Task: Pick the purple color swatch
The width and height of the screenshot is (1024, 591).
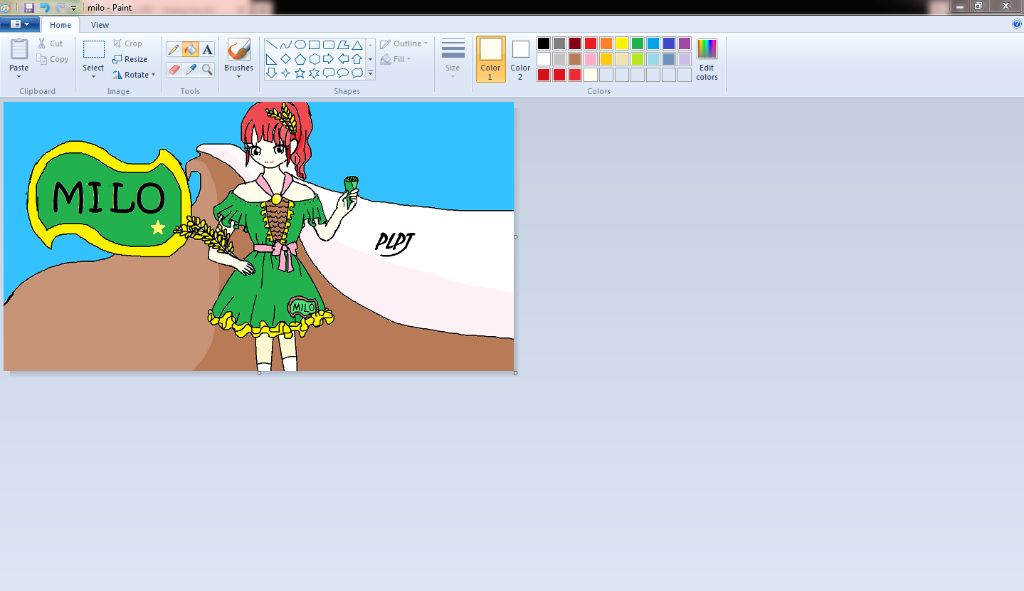Action: [684, 43]
